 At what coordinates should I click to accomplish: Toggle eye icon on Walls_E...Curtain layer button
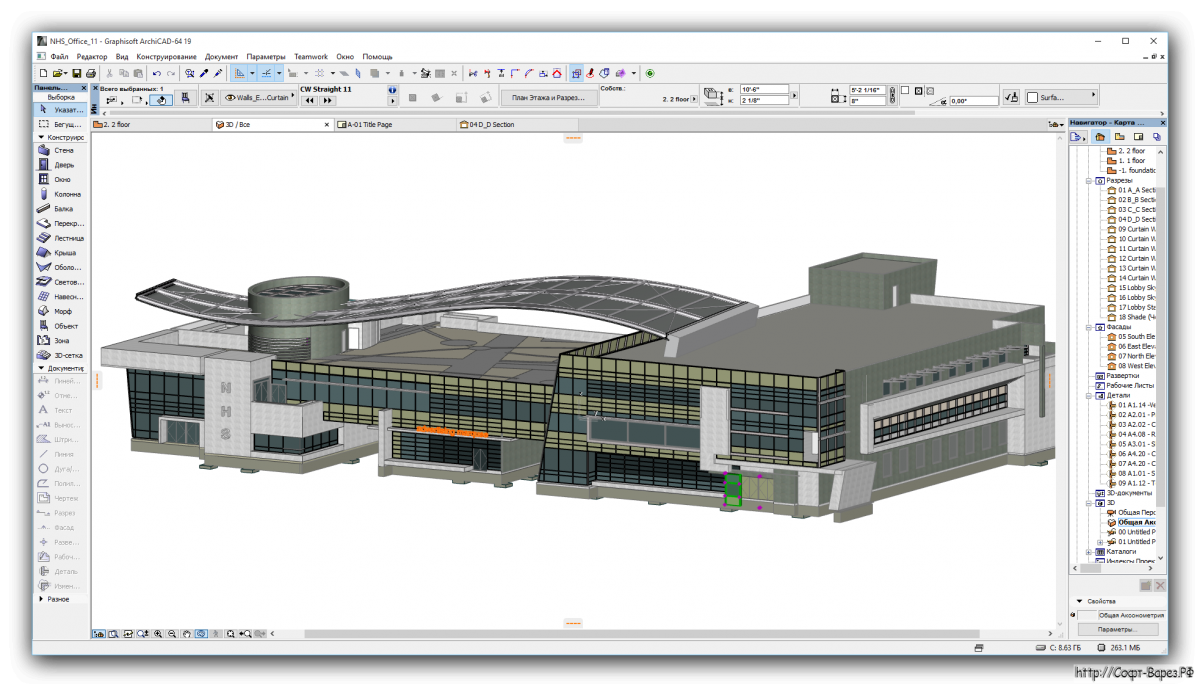[x=230, y=98]
